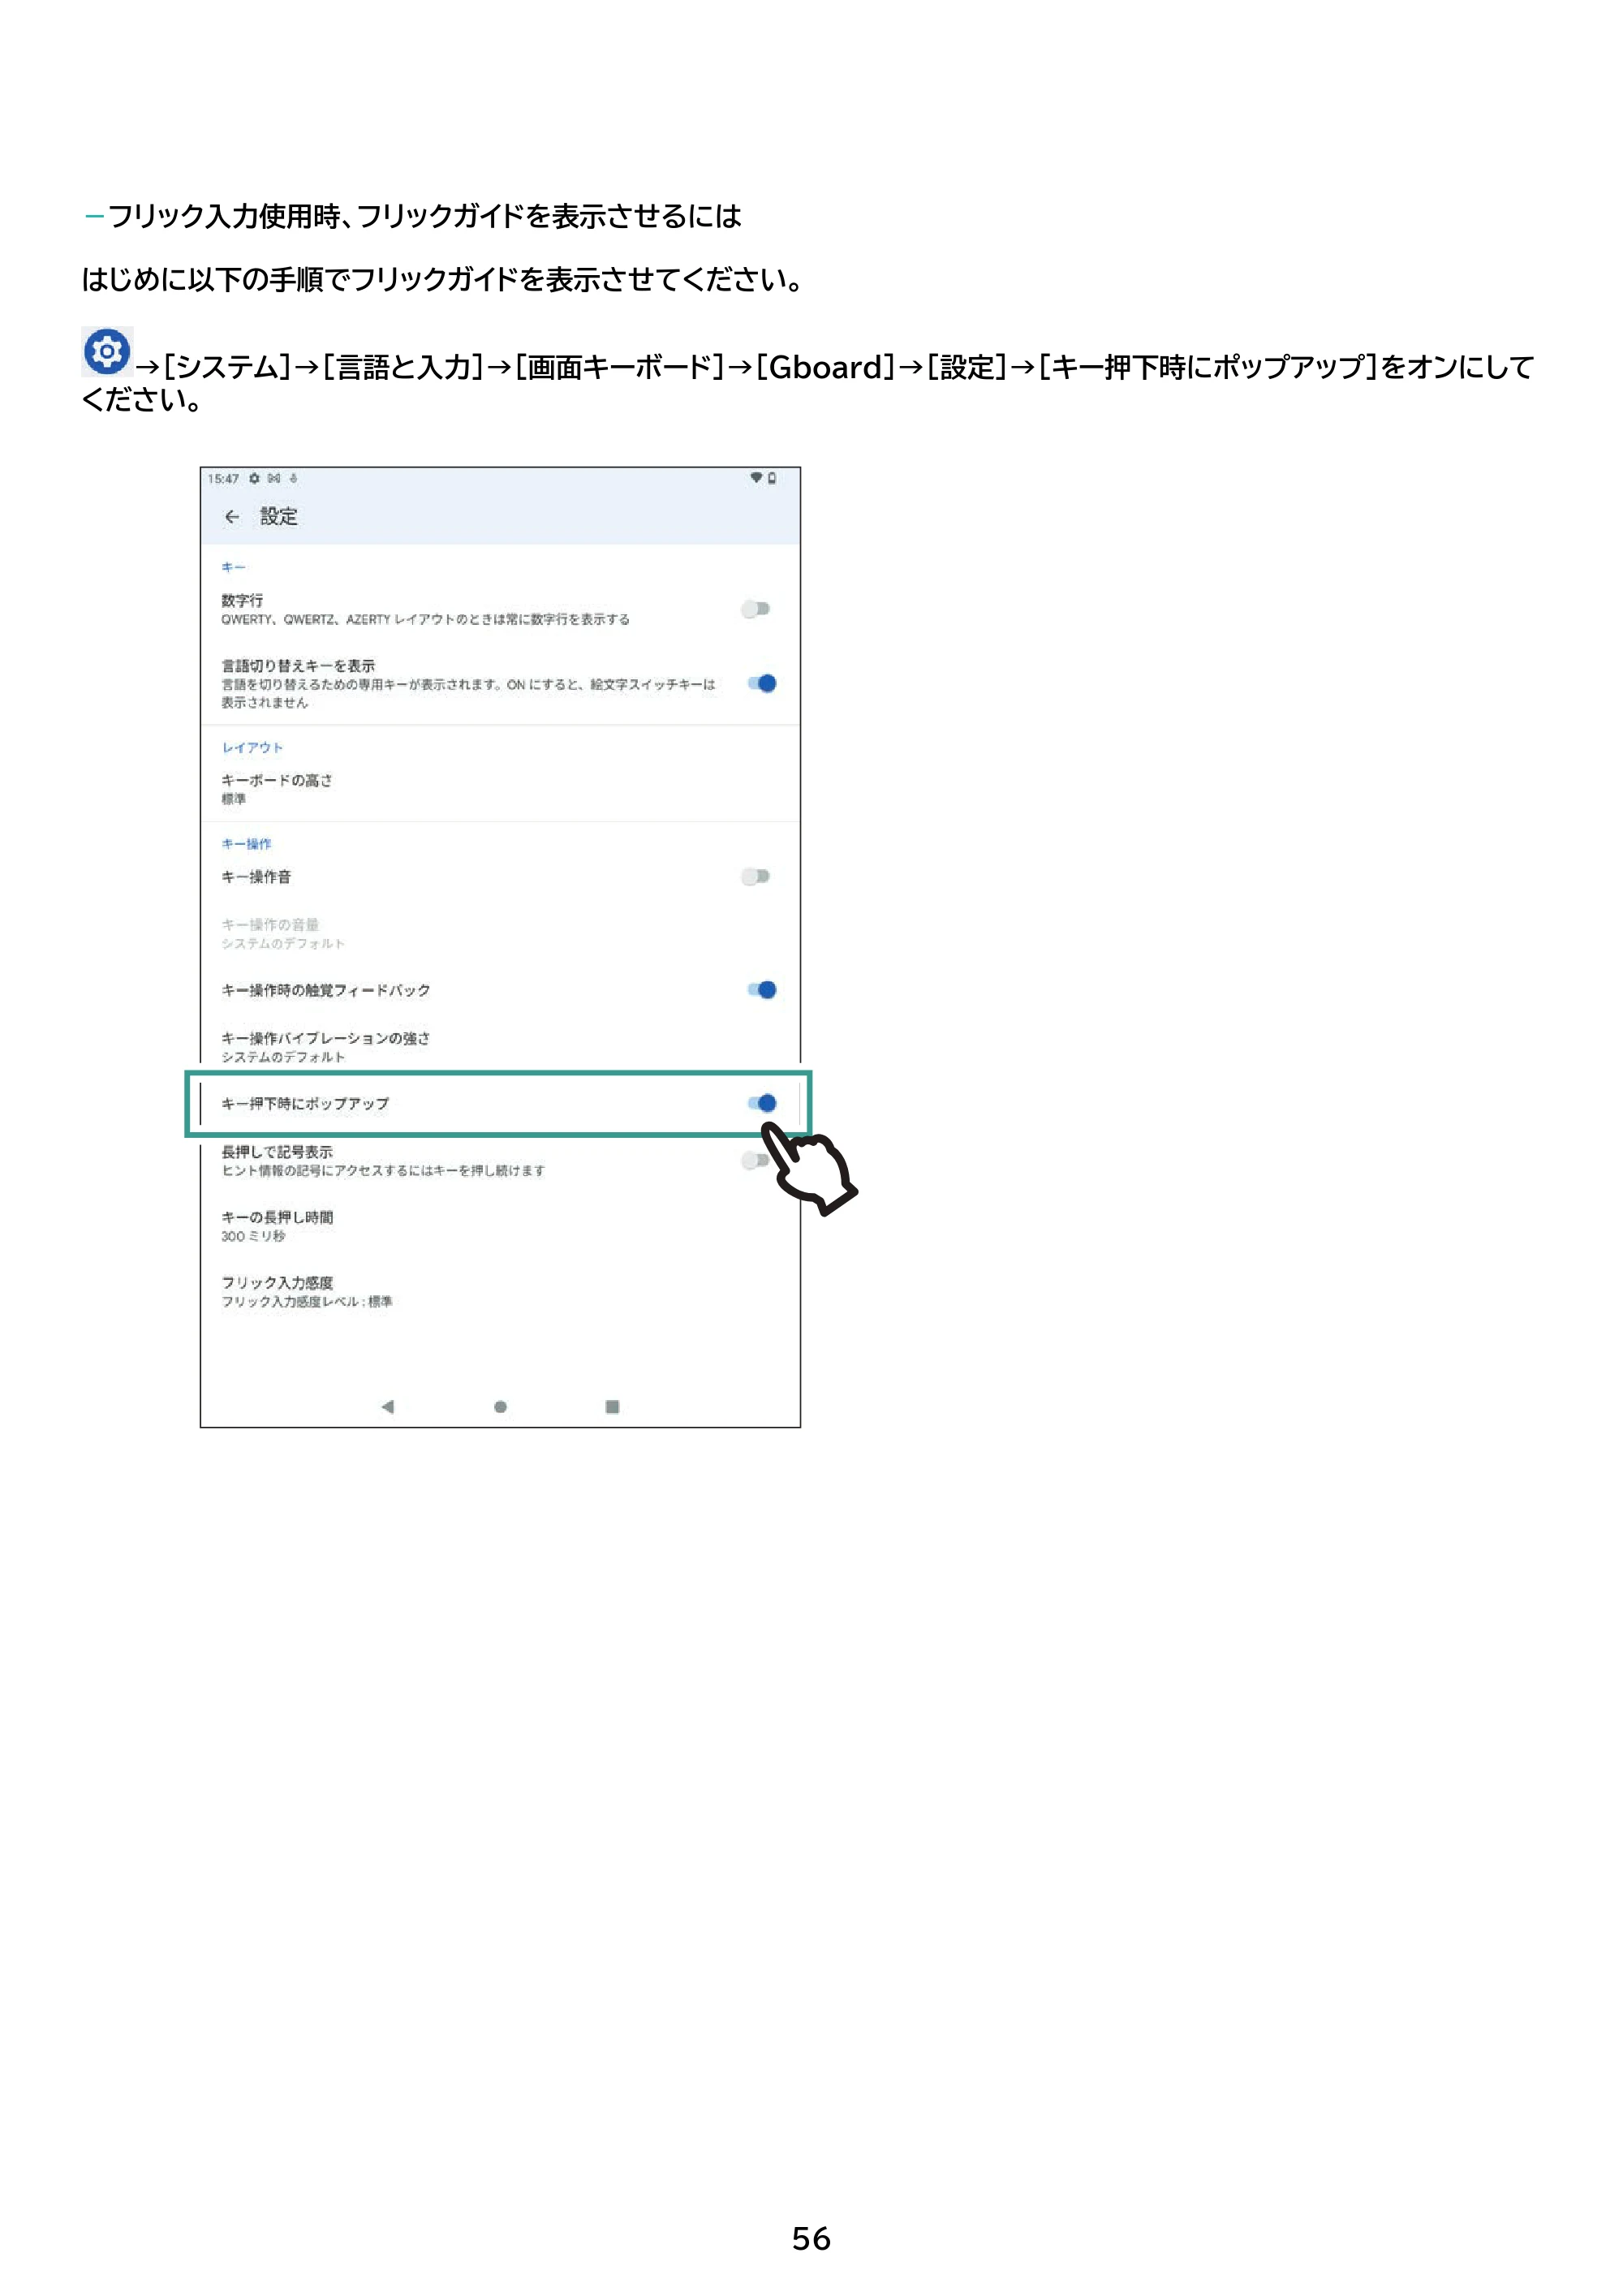Tap the 長押しで記号表示 label

(277, 1152)
